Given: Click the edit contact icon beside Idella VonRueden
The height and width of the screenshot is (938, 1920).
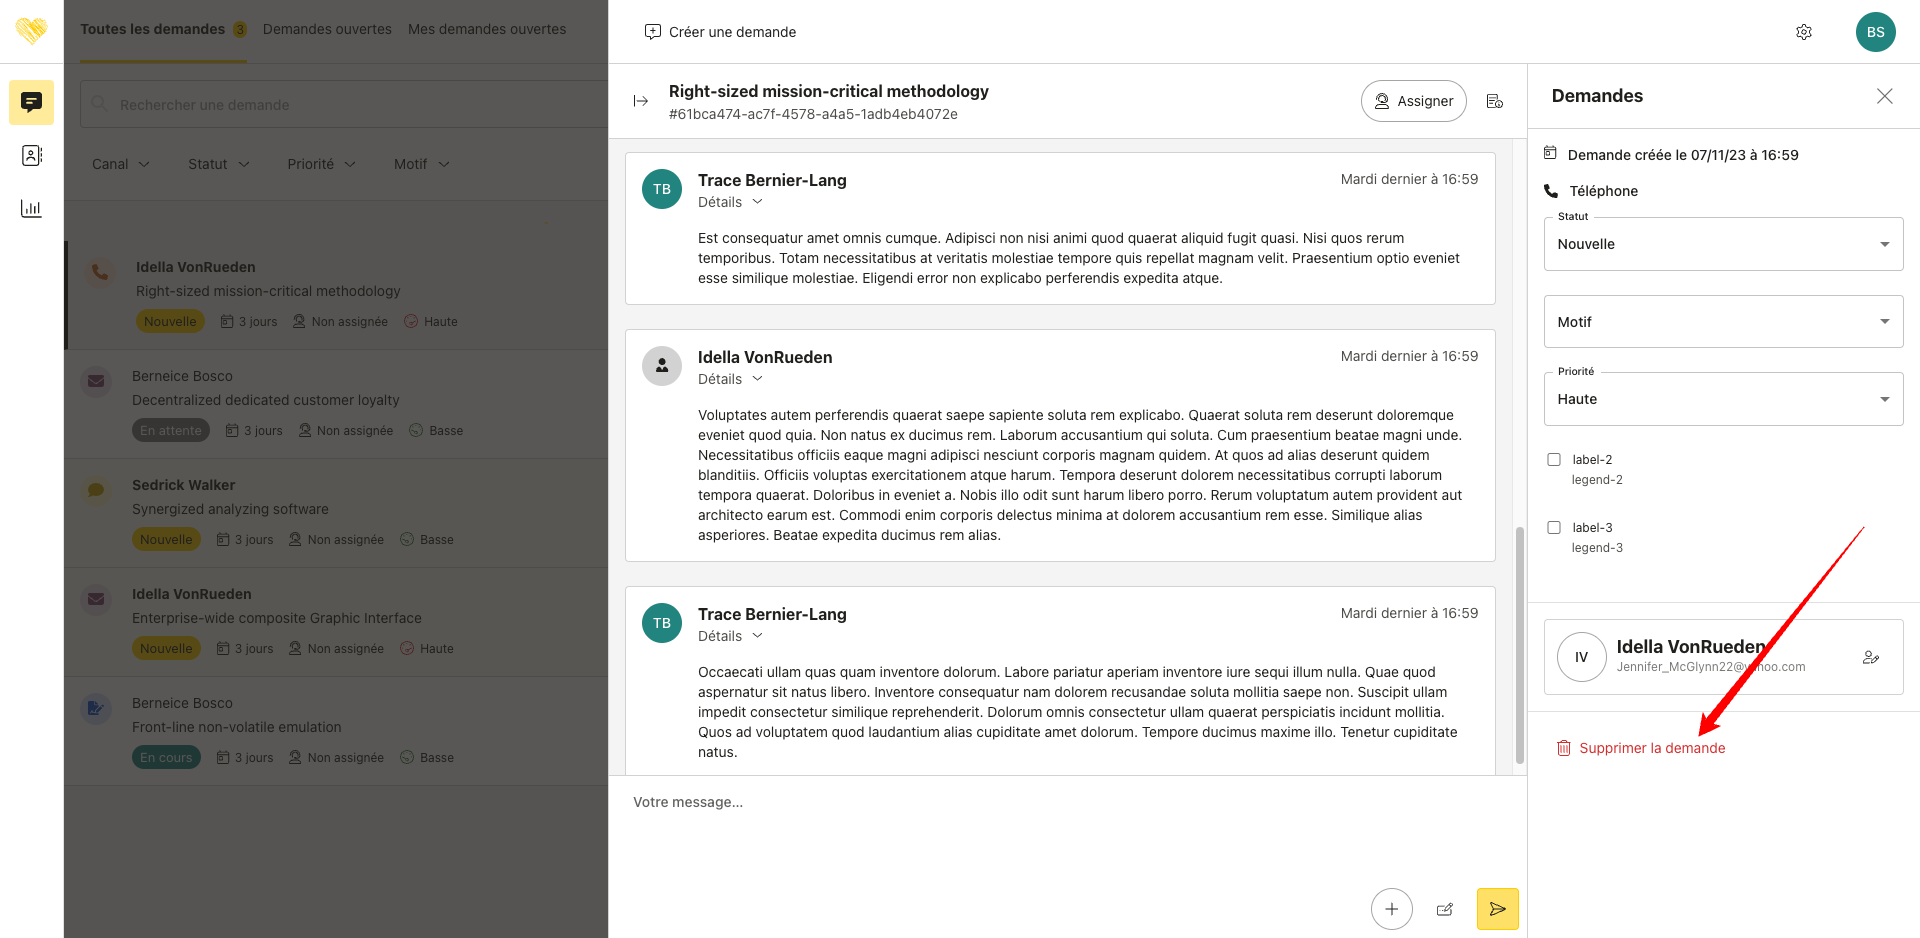Looking at the screenshot, I should 1871,657.
